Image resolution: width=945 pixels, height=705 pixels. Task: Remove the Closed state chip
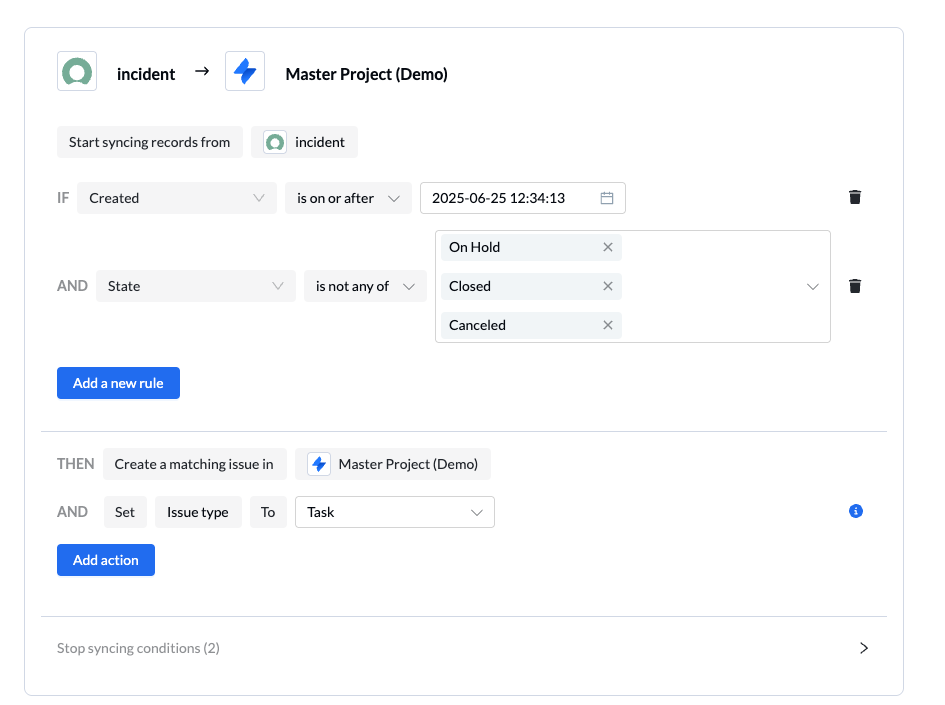(x=607, y=286)
